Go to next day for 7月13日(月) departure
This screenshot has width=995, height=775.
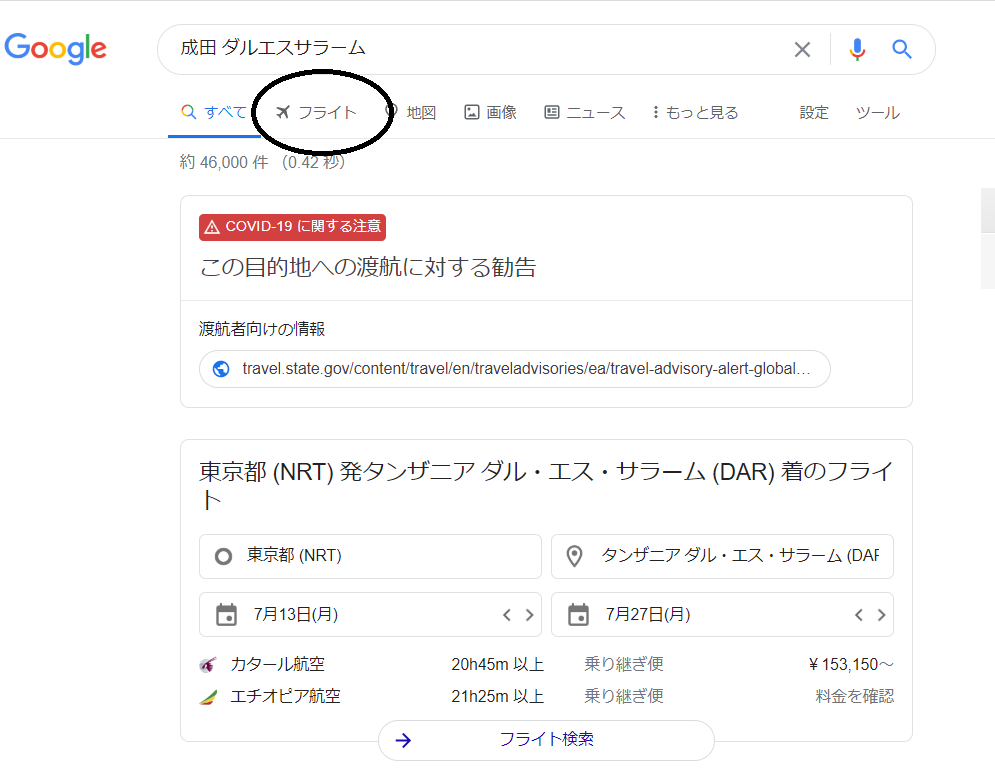(x=529, y=614)
